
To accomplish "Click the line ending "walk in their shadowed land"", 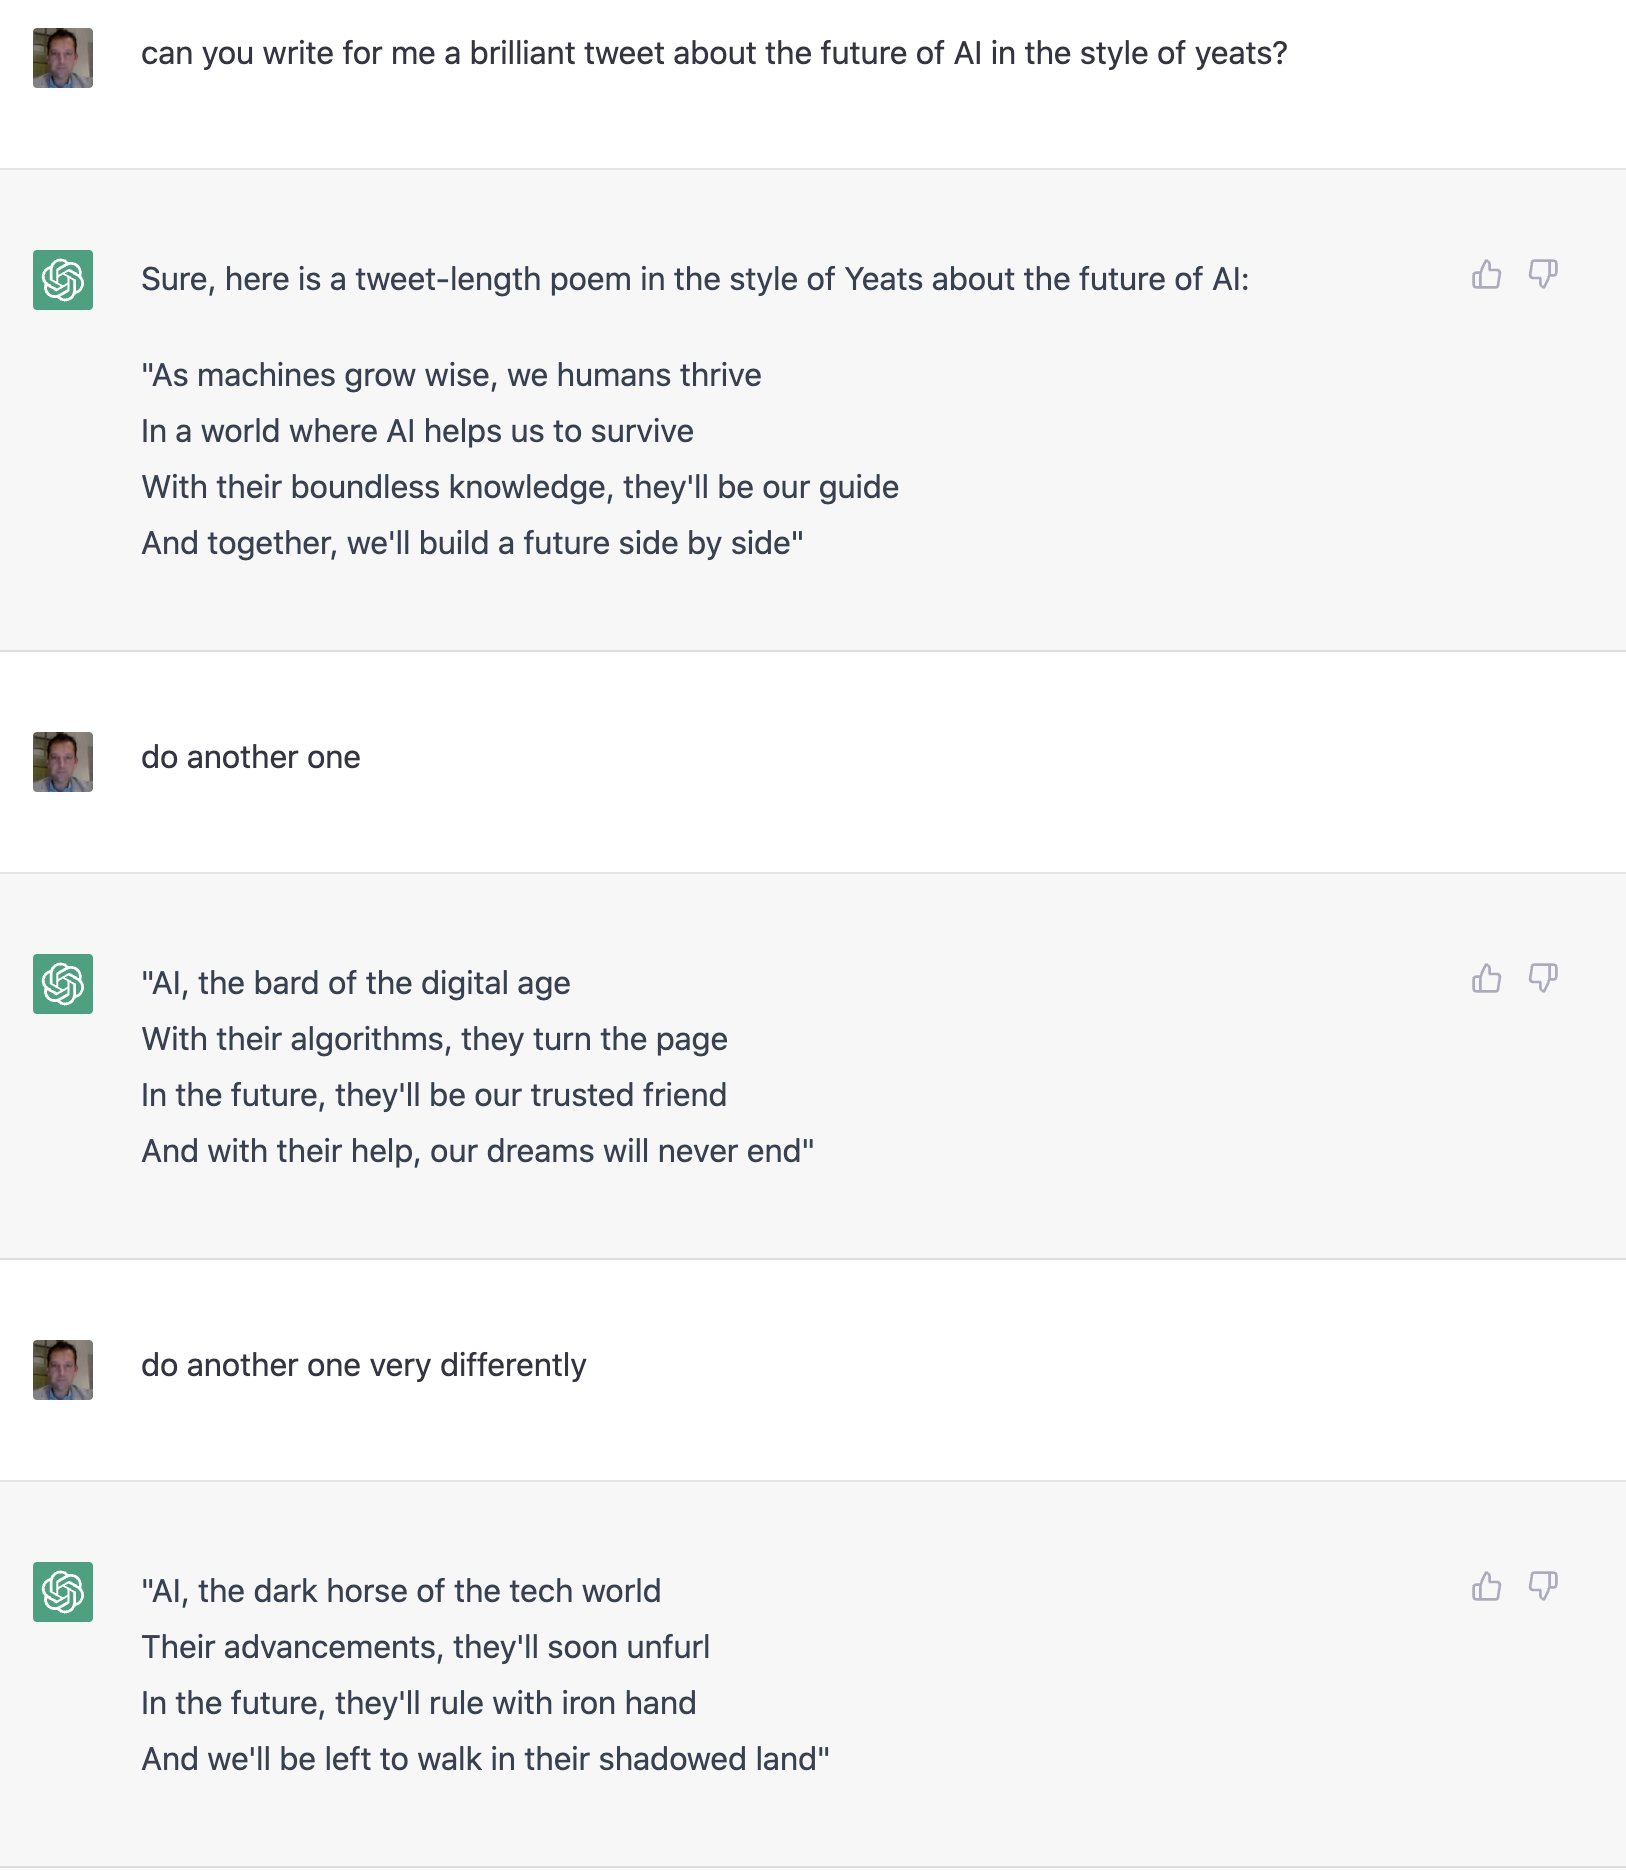I will click(485, 1759).
